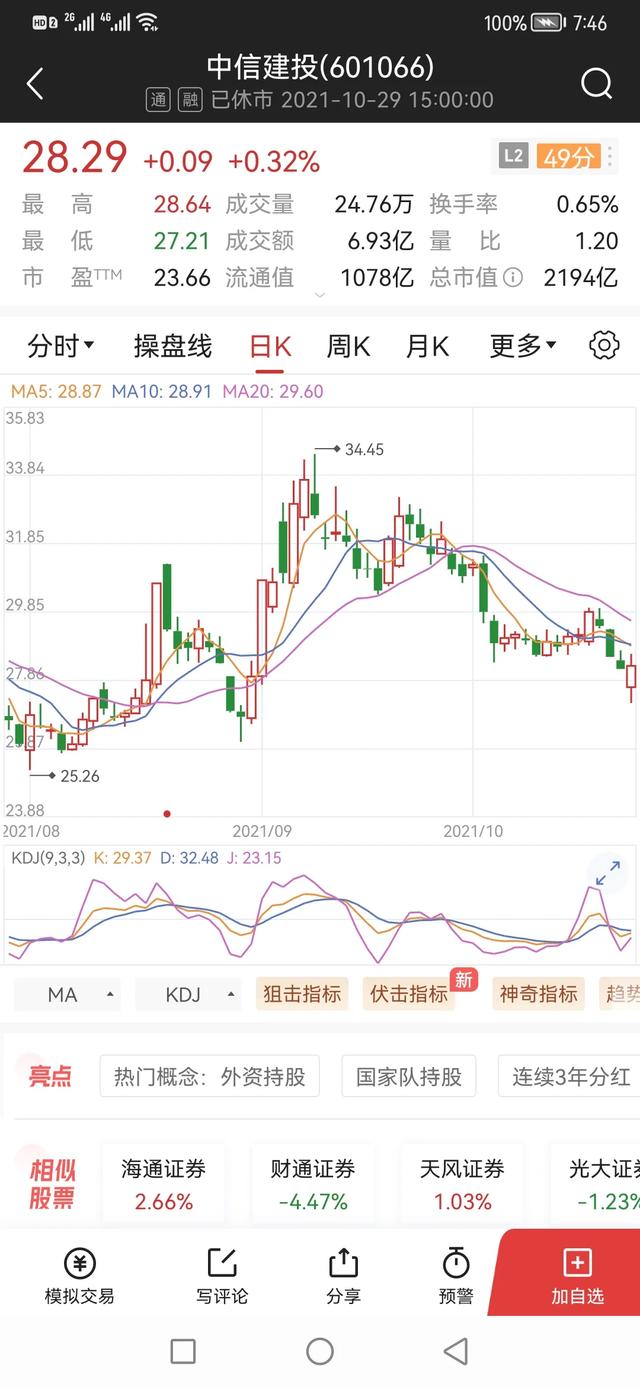Expand quote details with small chevron

[x=320, y=296]
